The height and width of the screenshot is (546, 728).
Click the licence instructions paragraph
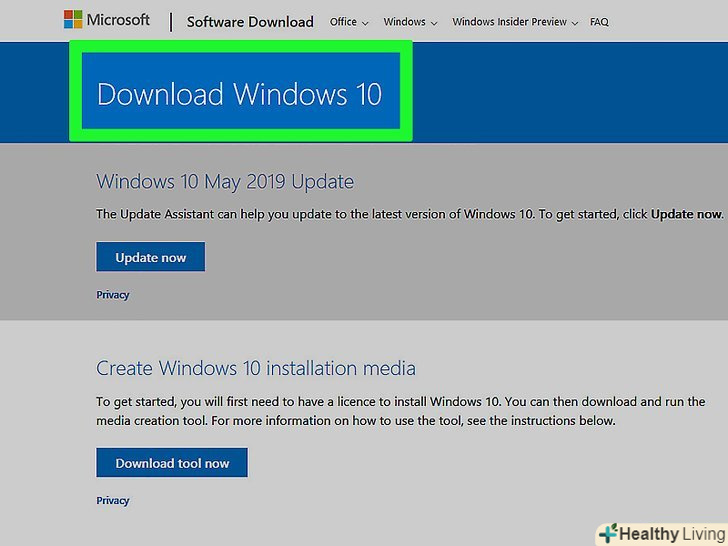pos(401,411)
